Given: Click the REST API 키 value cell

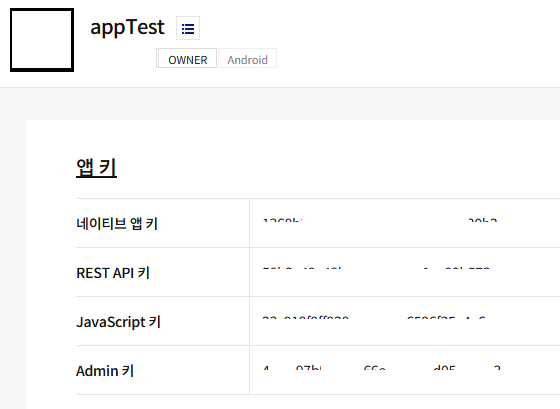Looking at the screenshot, I should (405, 272).
